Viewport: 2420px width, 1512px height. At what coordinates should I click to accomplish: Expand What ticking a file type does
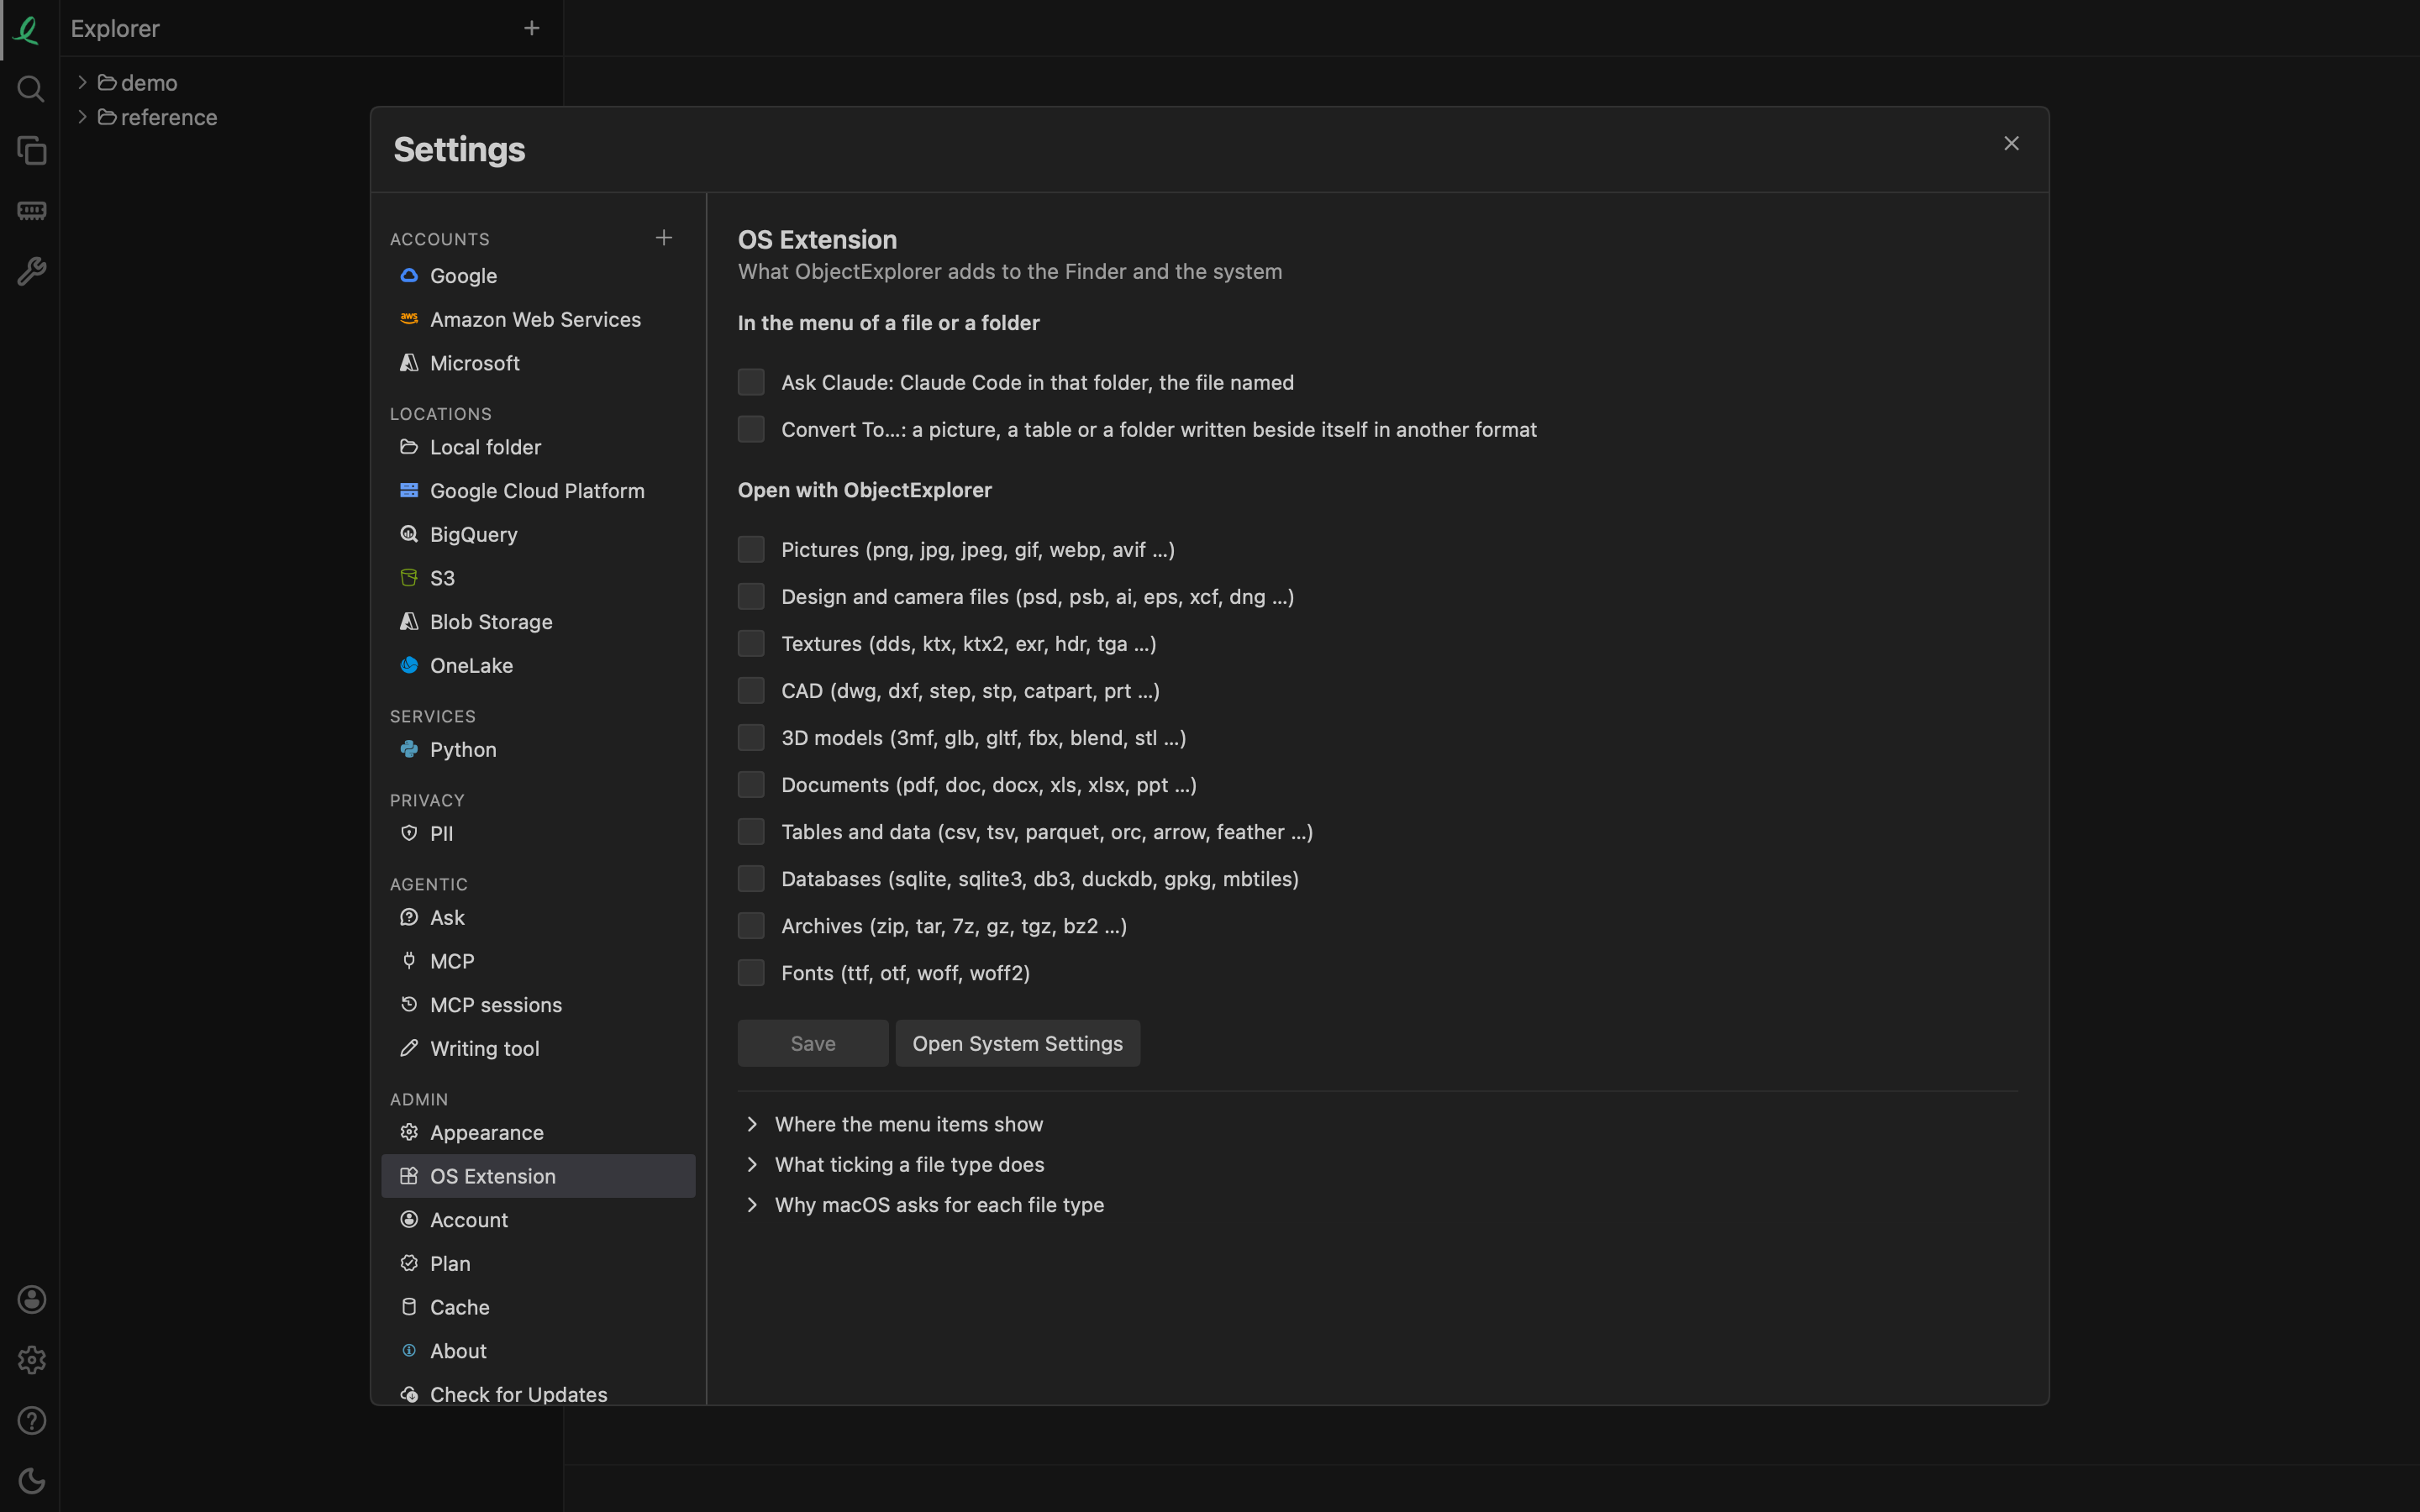(x=894, y=1164)
